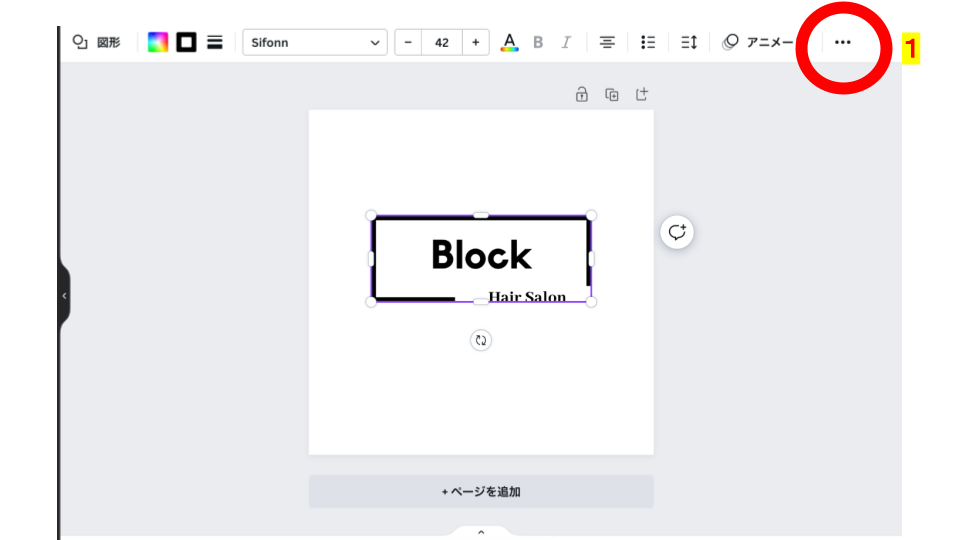Click the font size field showing 42

442,42
